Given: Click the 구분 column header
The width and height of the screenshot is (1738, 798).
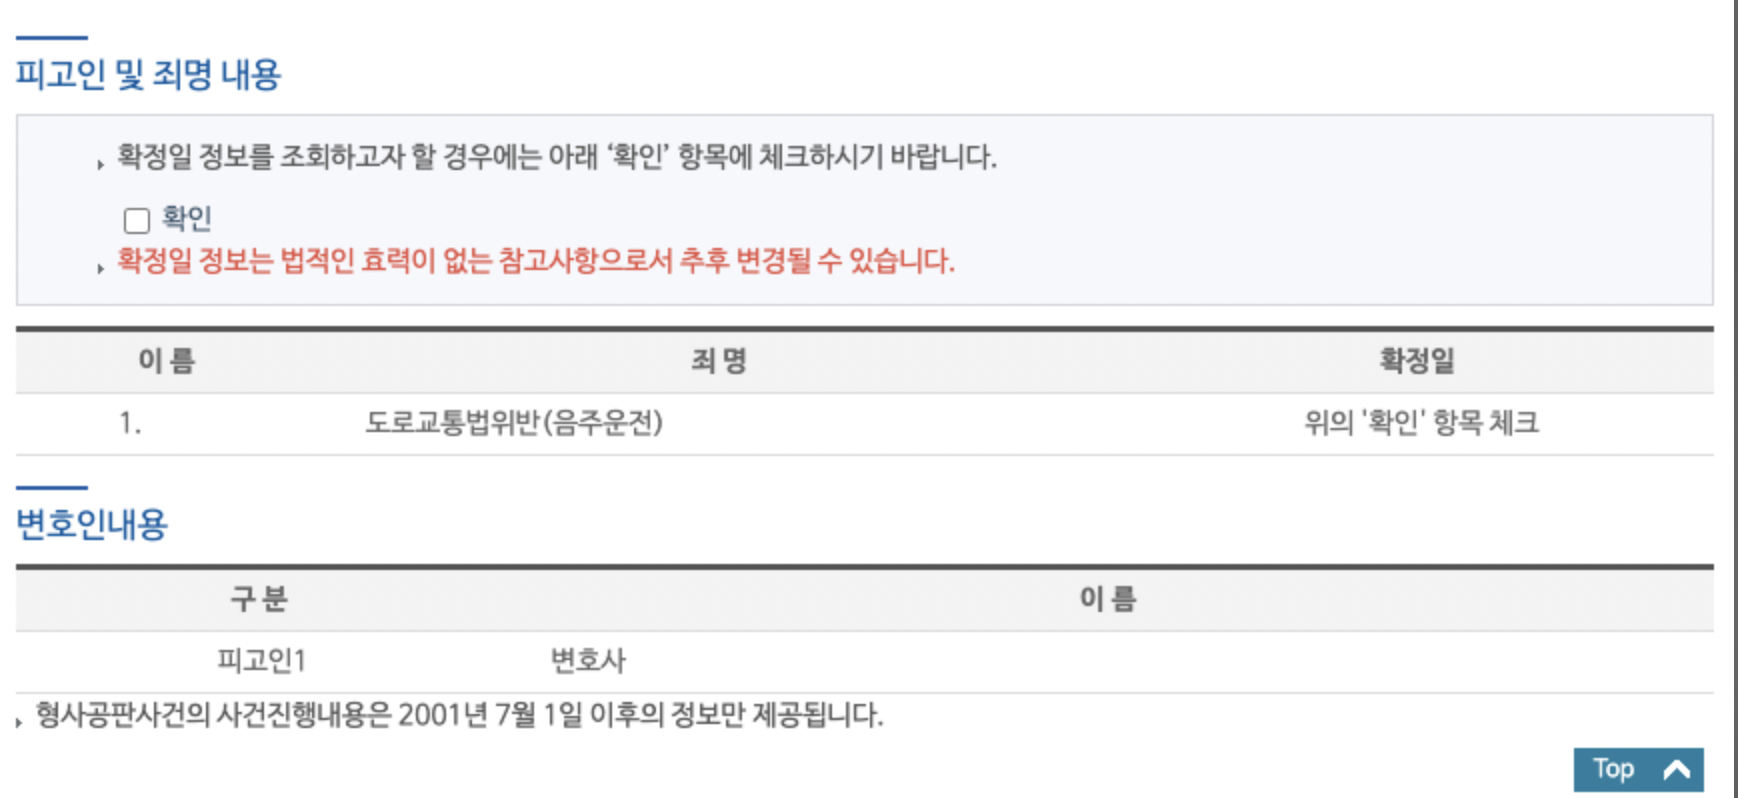Looking at the screenshot, I should 259,599.
